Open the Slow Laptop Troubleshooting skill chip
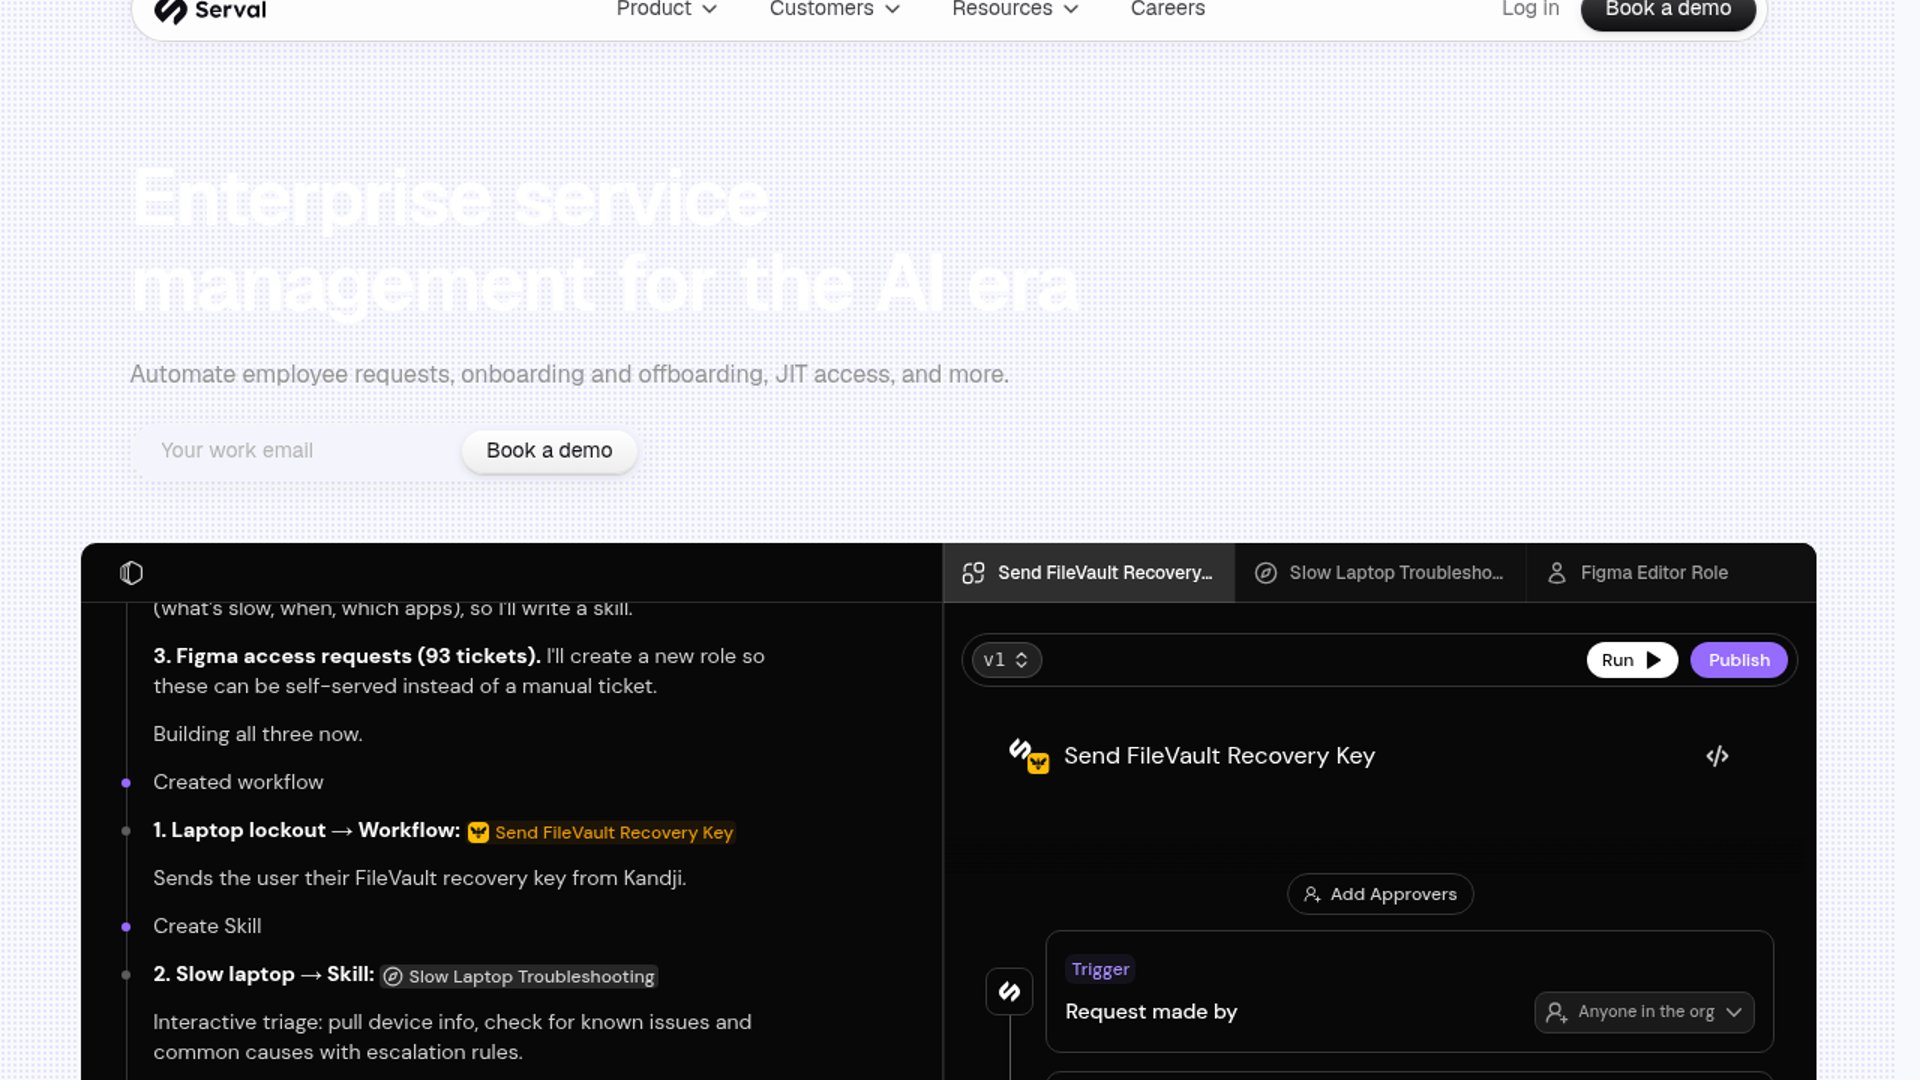1920x1080 pixels. tap(519, 976)
